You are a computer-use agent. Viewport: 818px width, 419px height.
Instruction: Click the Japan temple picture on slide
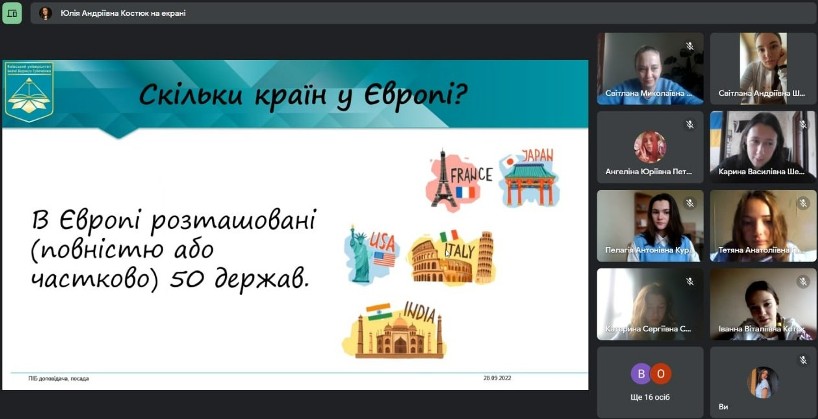pyautogui.click(x=529, y=177)
